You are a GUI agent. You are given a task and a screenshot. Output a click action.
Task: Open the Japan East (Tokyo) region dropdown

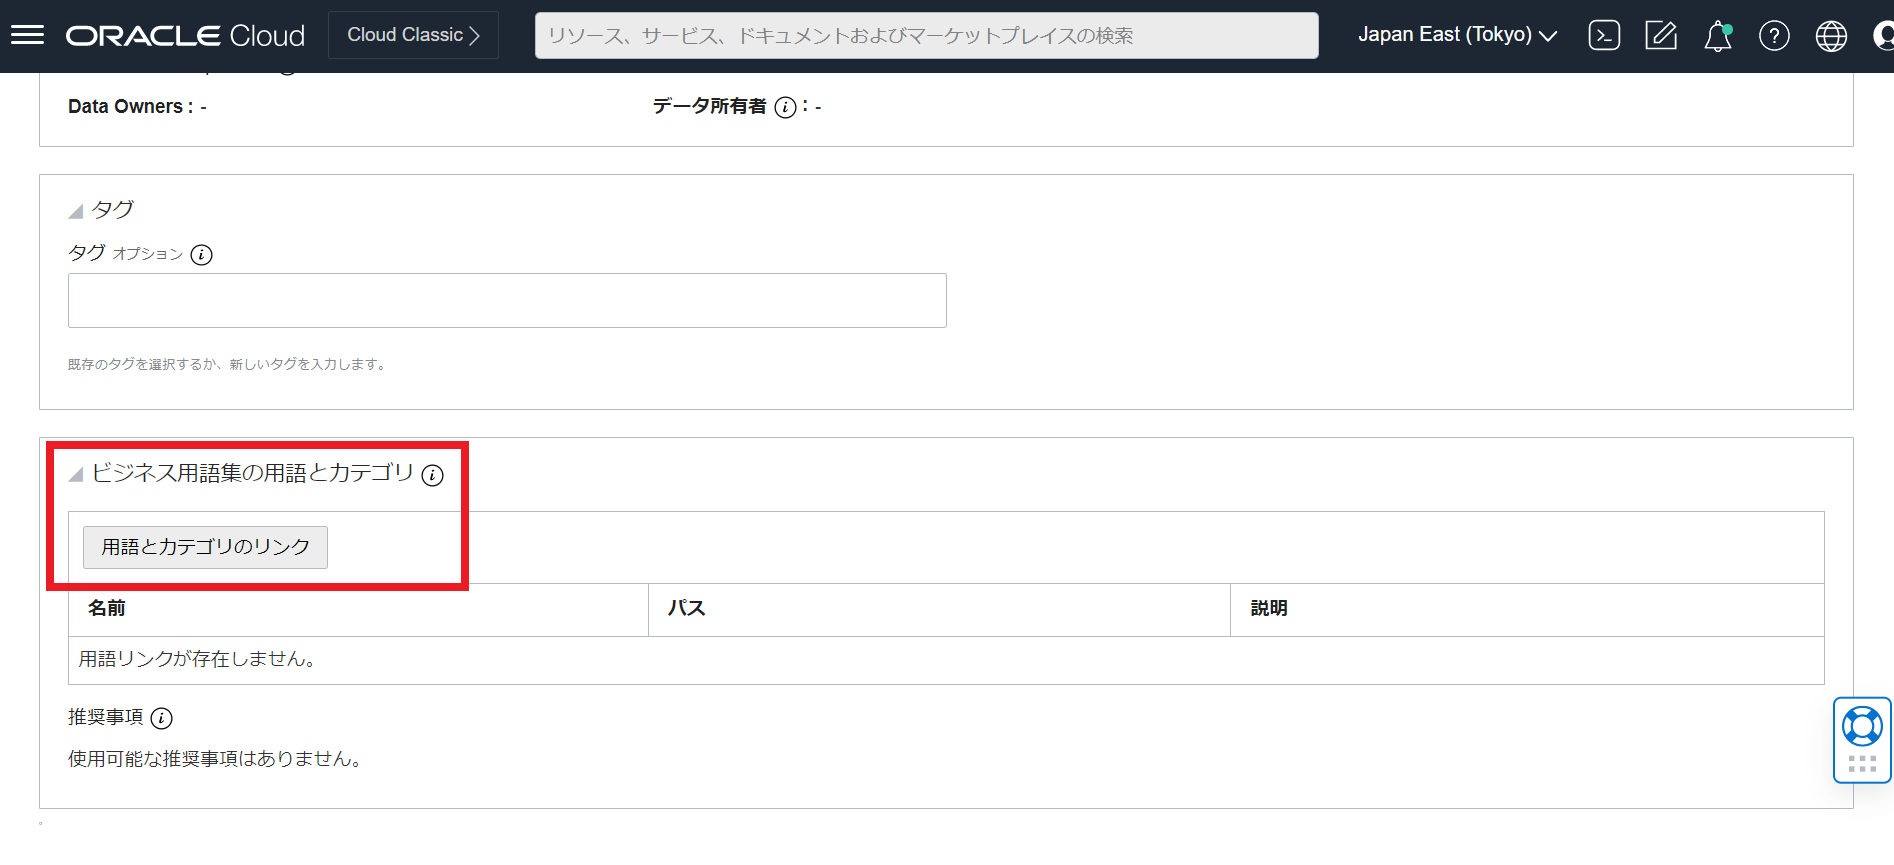click(1456, 35)
